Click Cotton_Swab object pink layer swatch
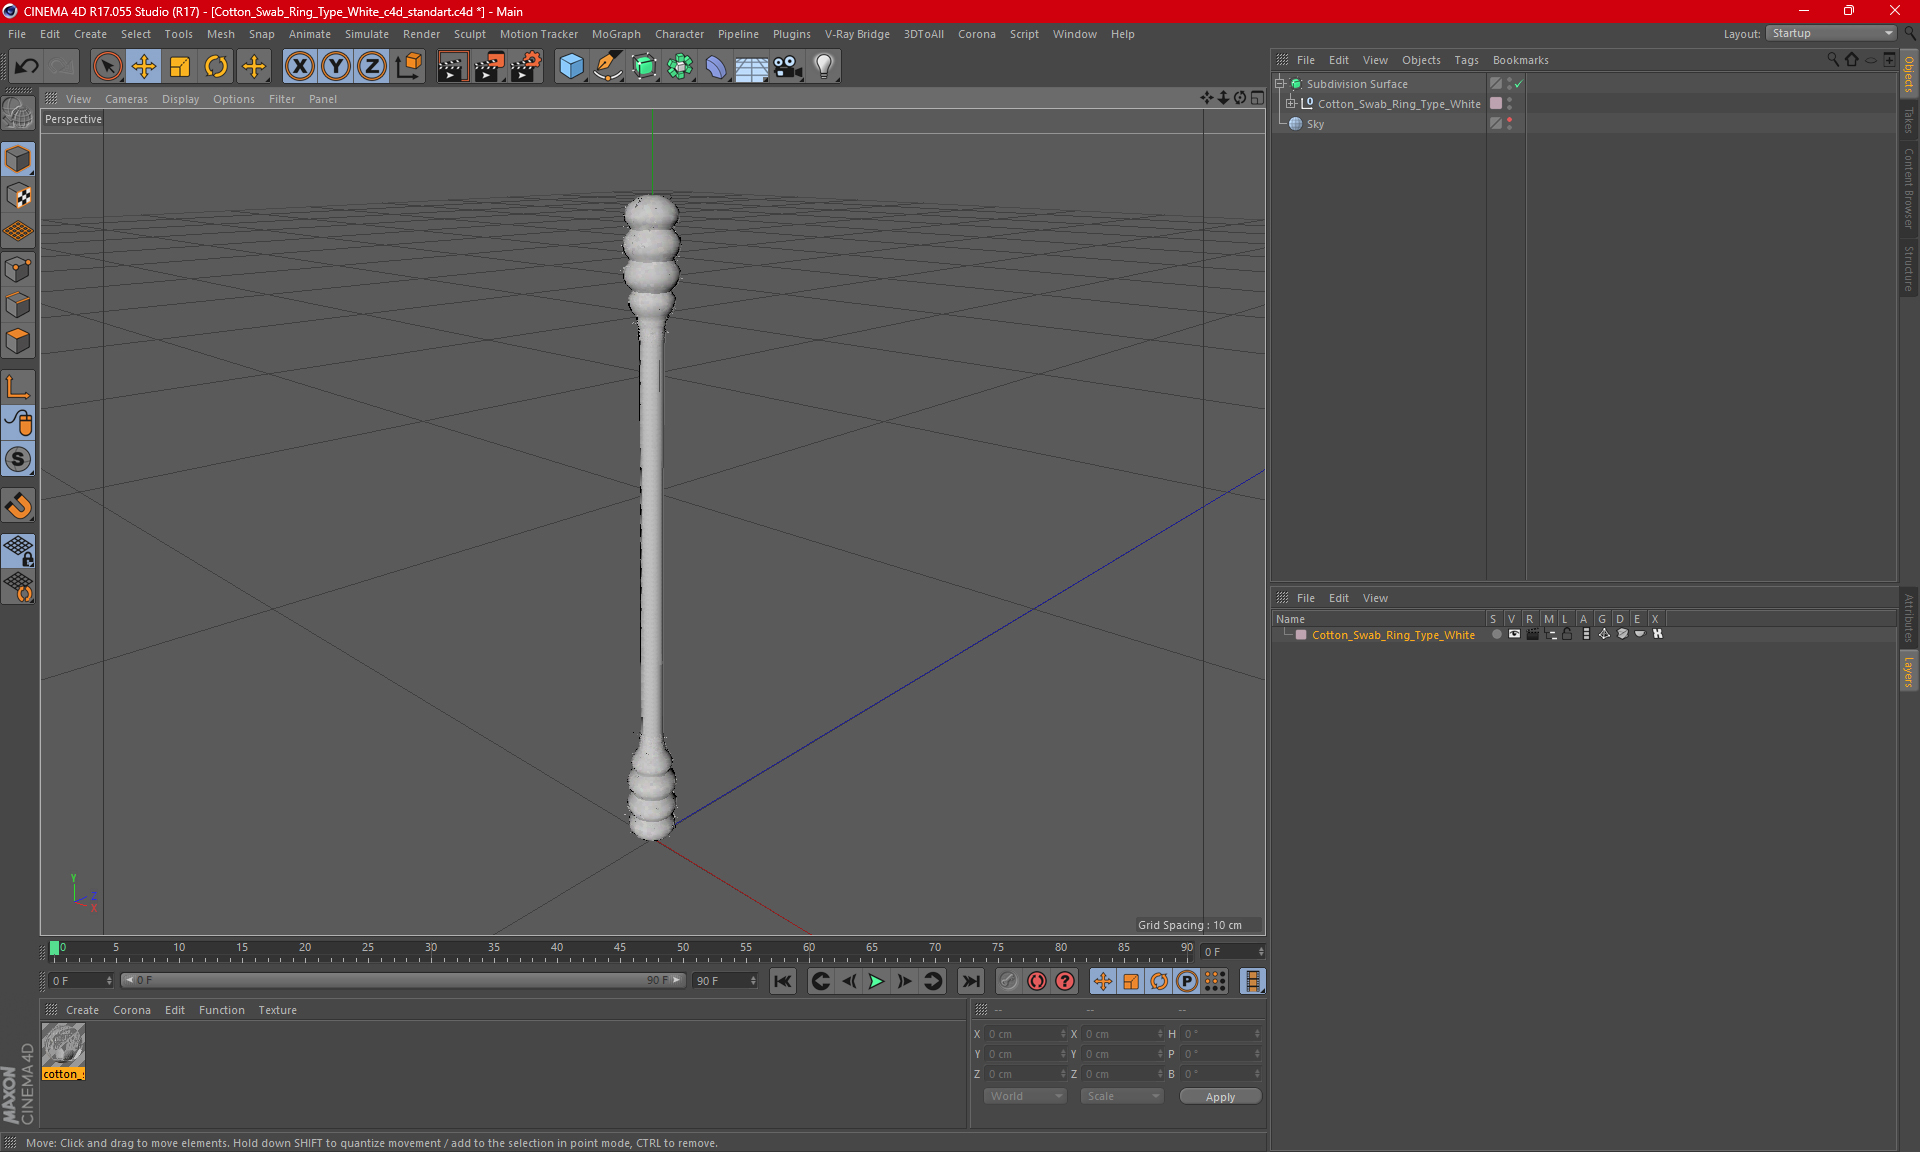The width and height of the screenshot is (1920, 1152). (1496, 103)
